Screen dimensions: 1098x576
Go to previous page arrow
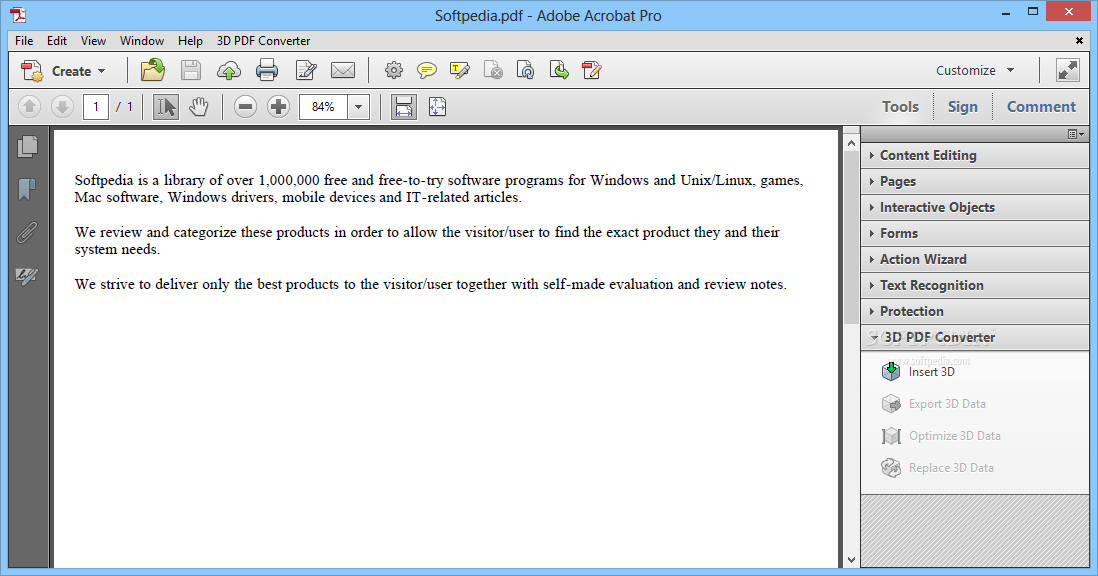(29, 106)
